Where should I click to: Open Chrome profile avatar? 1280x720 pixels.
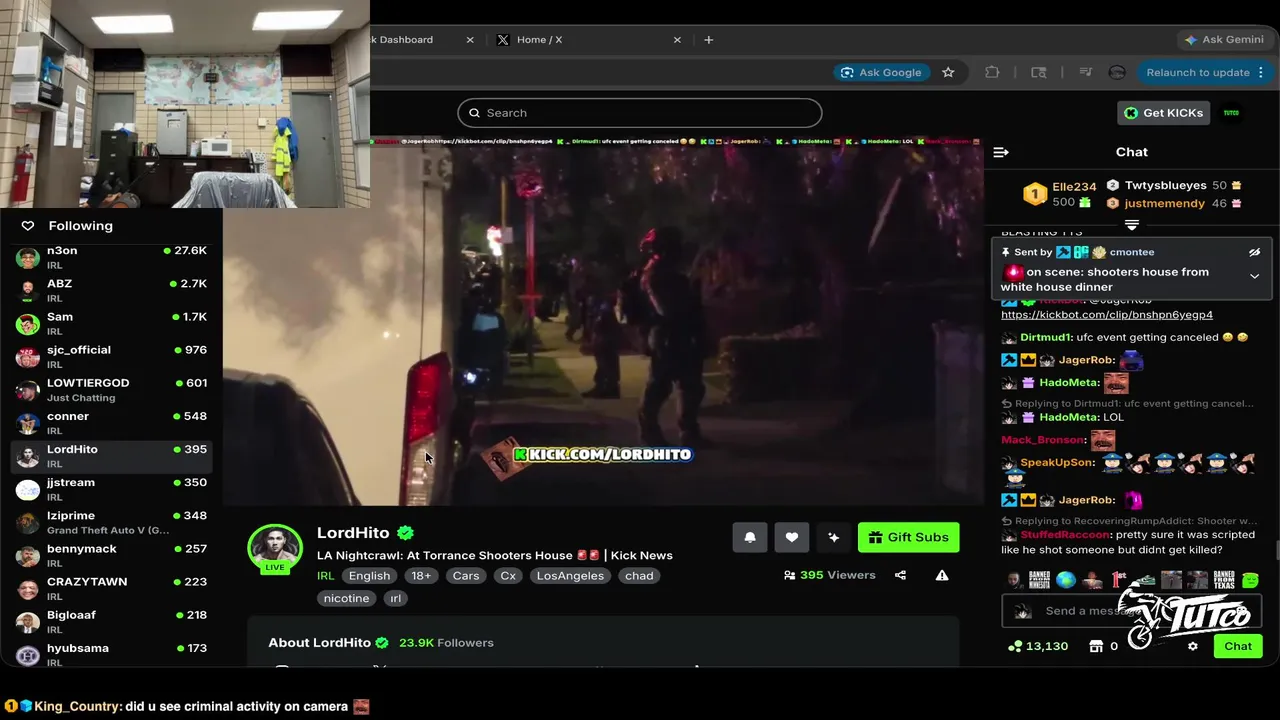point(1117,72)
